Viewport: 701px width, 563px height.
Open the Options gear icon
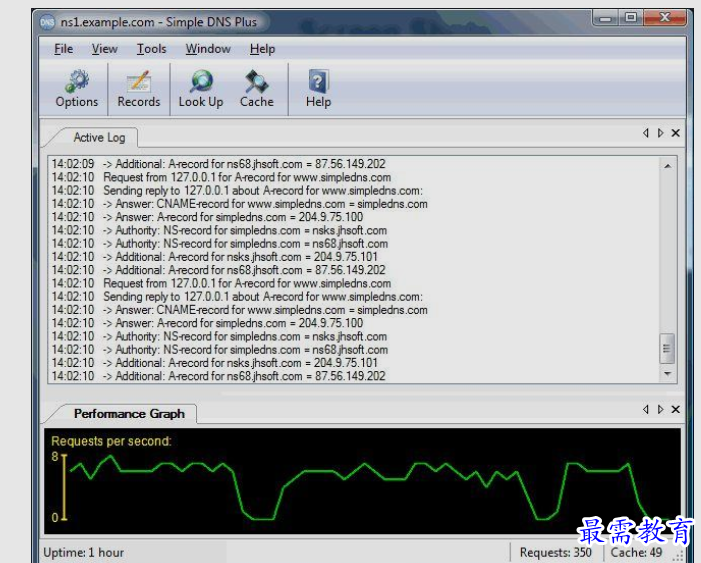point(77,81)
